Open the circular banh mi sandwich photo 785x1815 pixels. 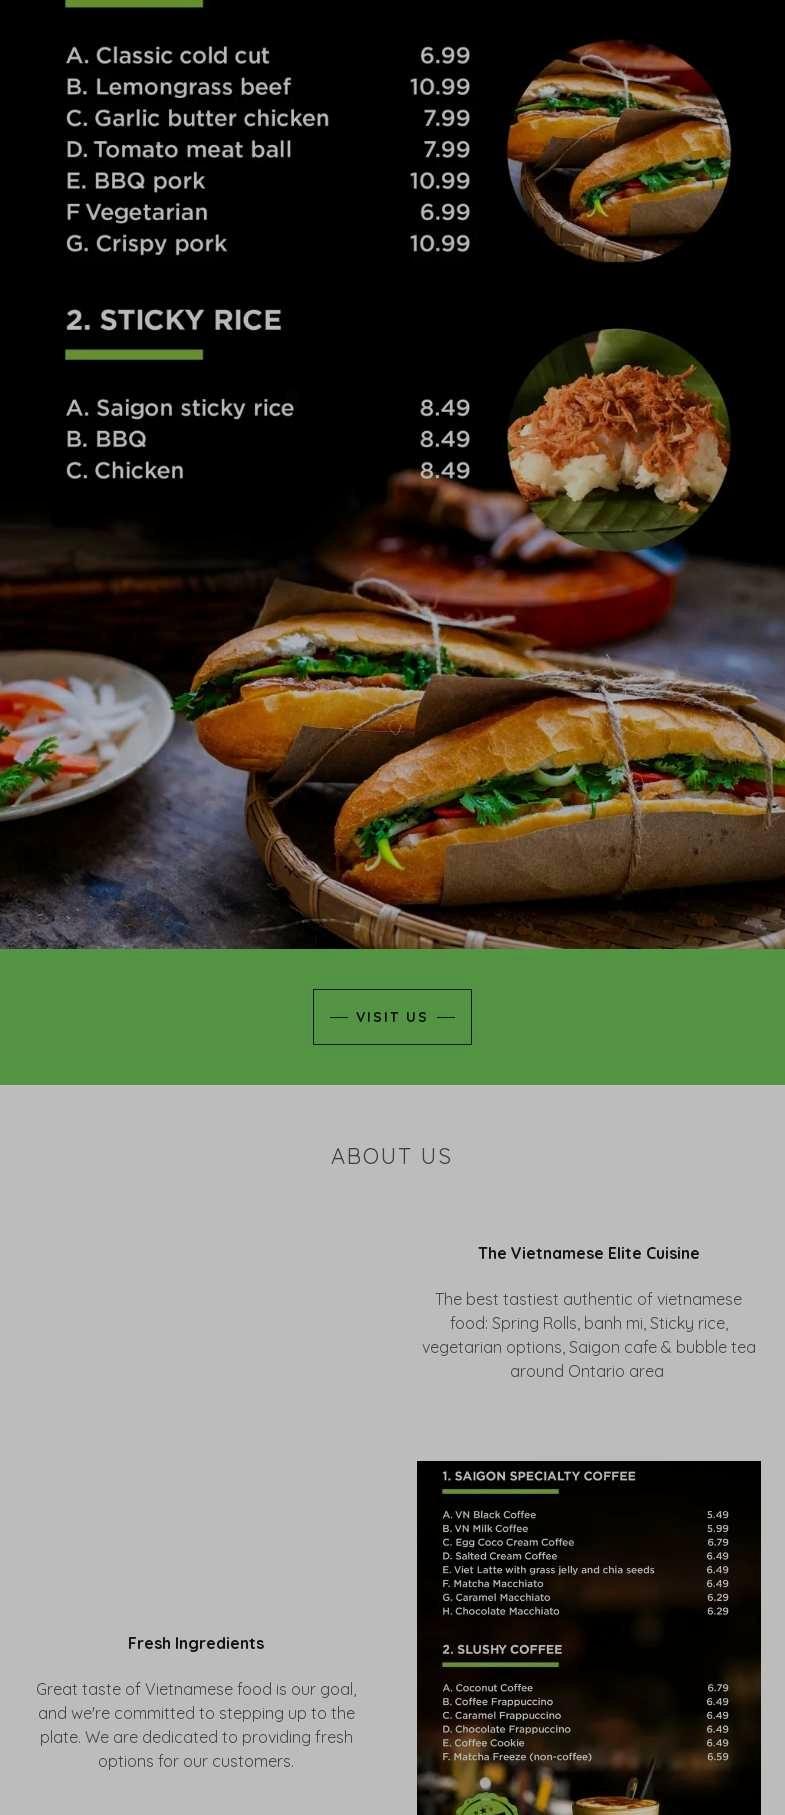pyautogui.click(x=619, y=151)
